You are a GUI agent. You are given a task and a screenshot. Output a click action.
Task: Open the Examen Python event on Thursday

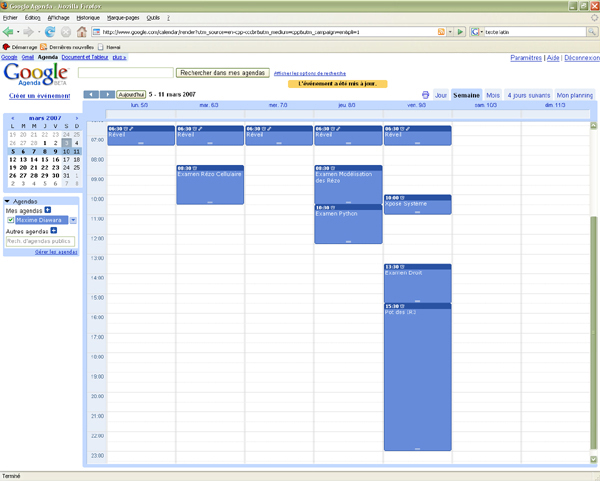click(x=348, y=225)
